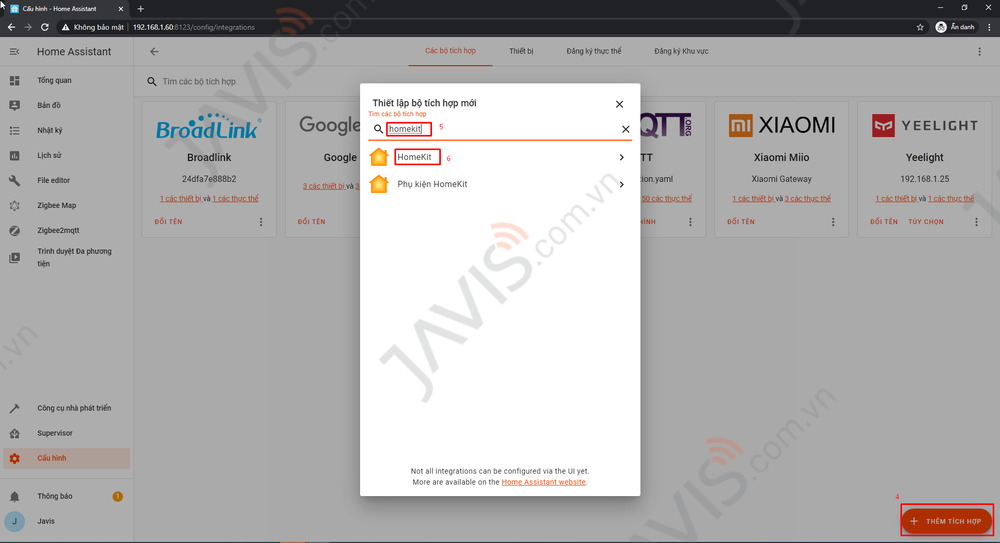Select Phụ kiện HomeKit from results
1000x543 pixels.
coord(500,184)
